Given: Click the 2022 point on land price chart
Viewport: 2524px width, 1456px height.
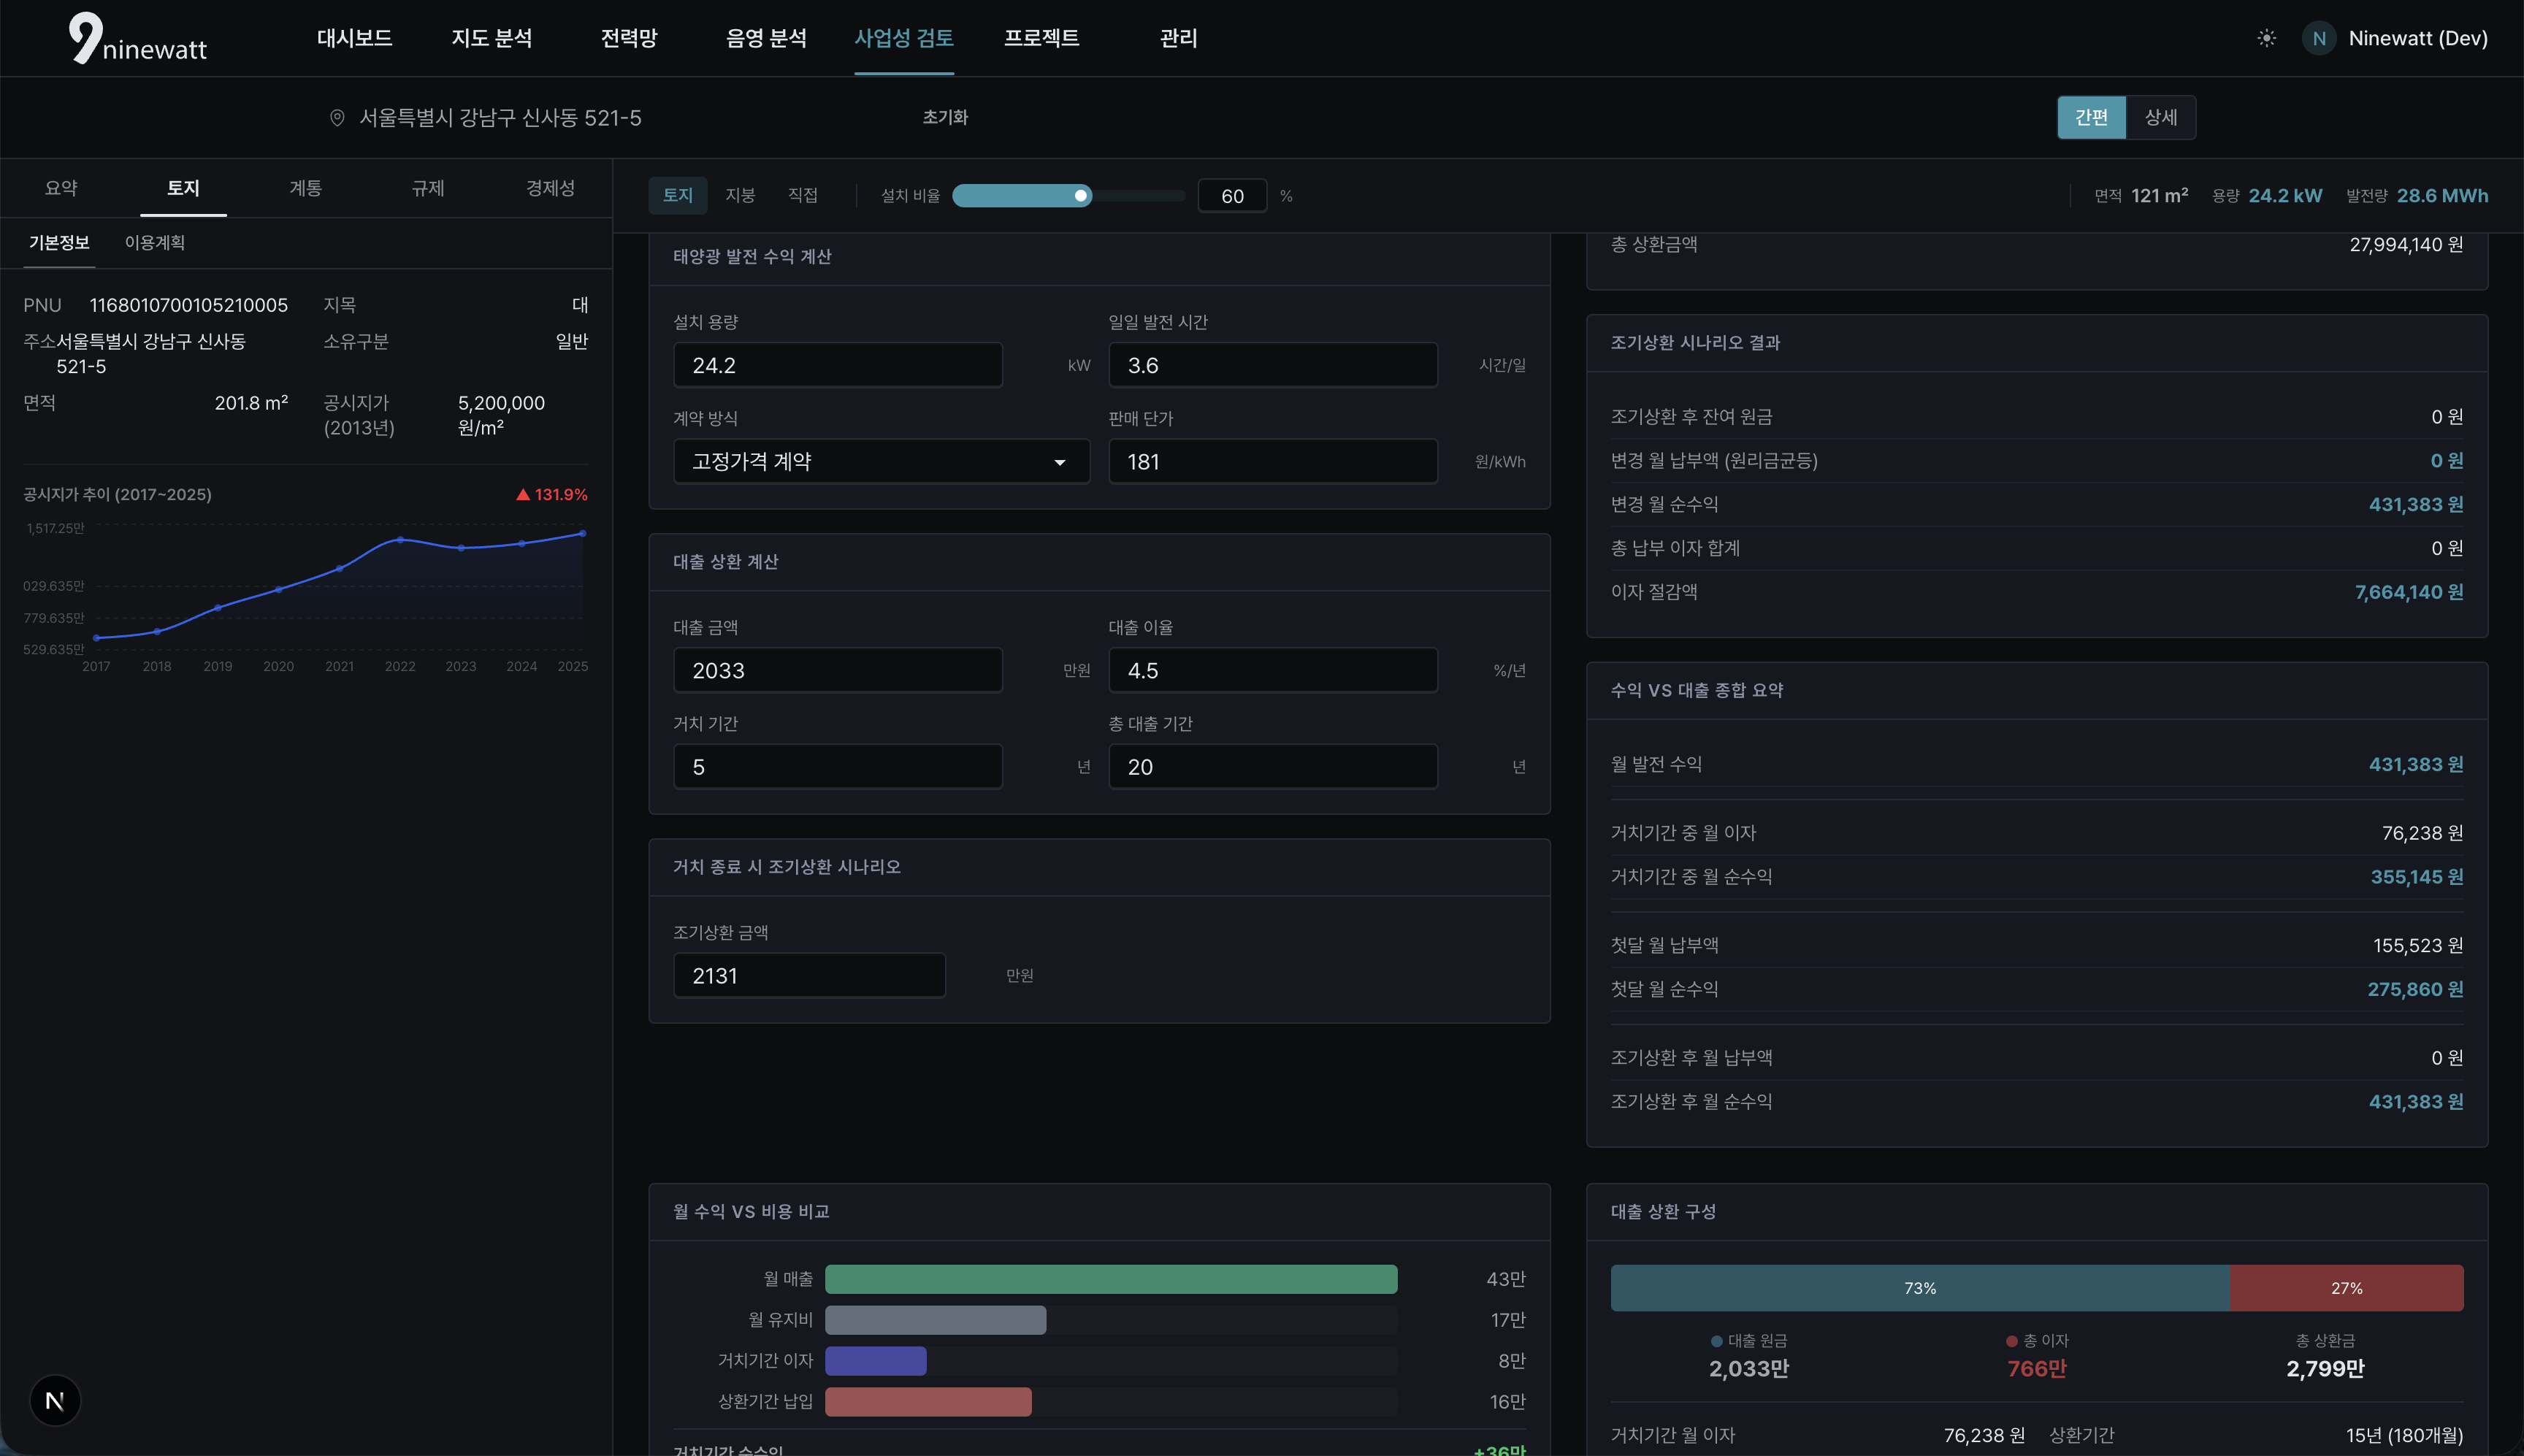Looking at the screenshot, I should (x=400, y=540).
